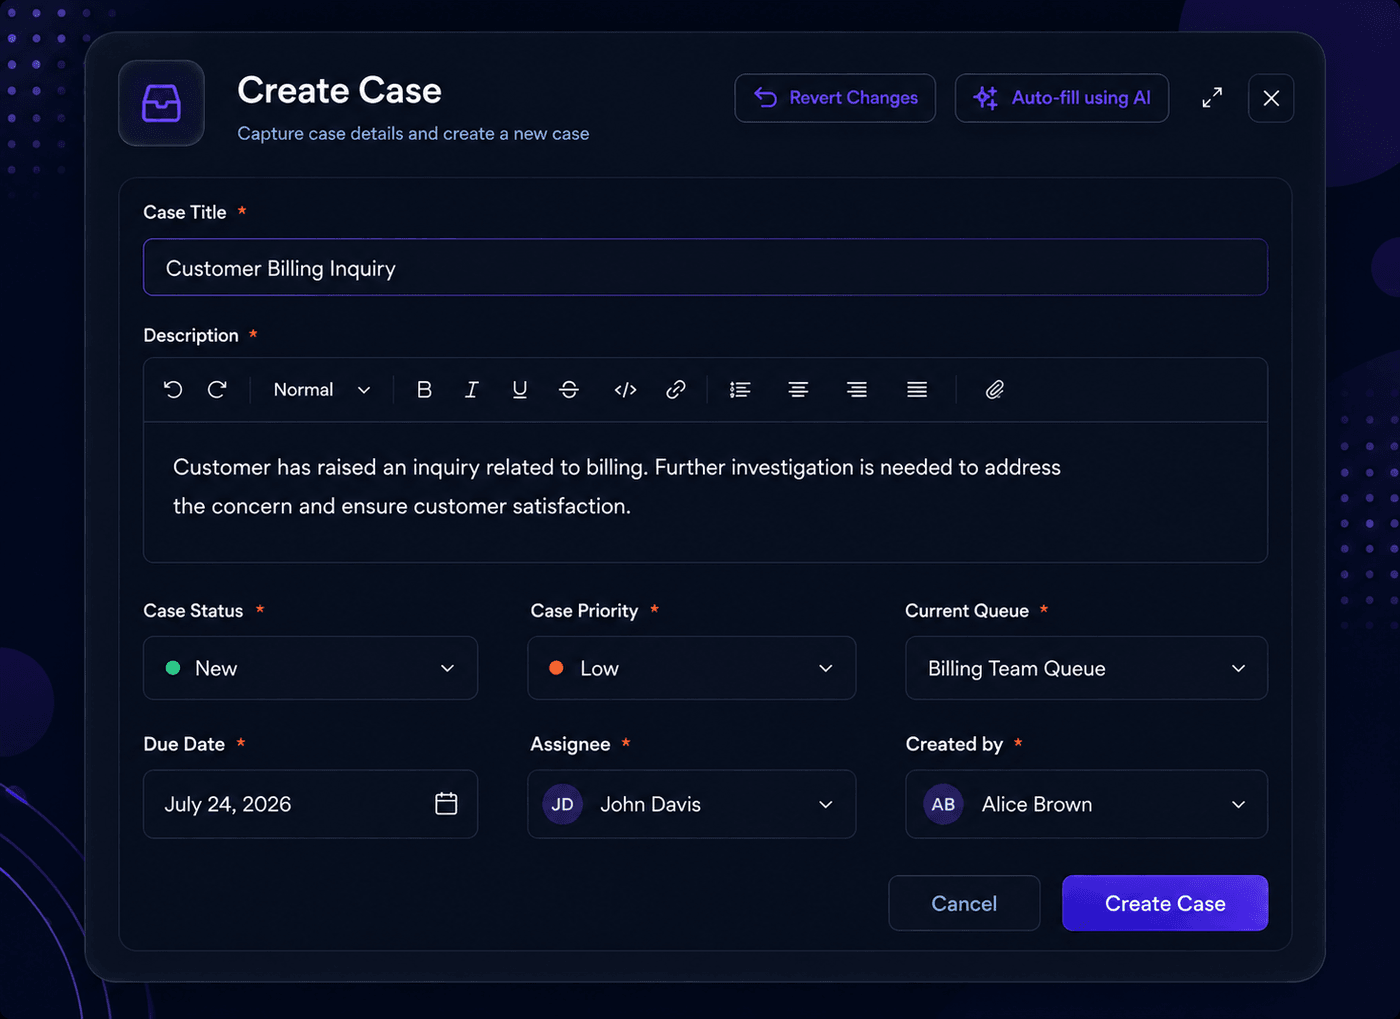
Task: Click the "Description" field label
Action: coord(191,335)
